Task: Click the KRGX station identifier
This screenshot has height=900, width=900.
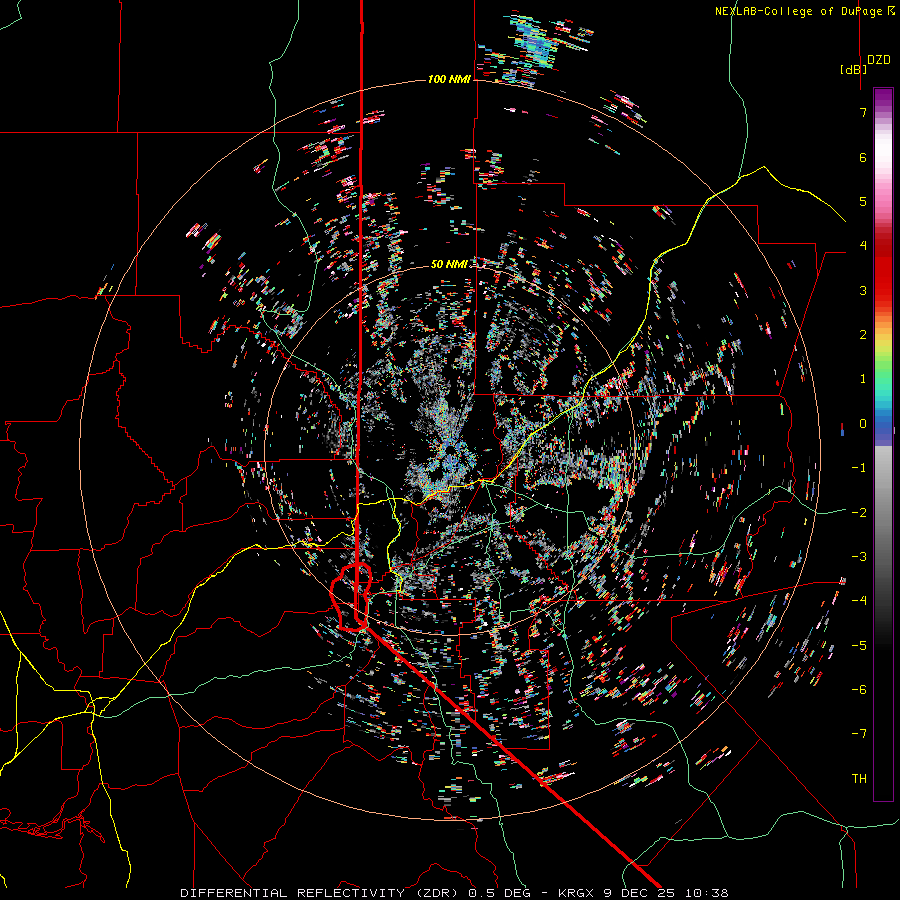Action: coord(577,893)
